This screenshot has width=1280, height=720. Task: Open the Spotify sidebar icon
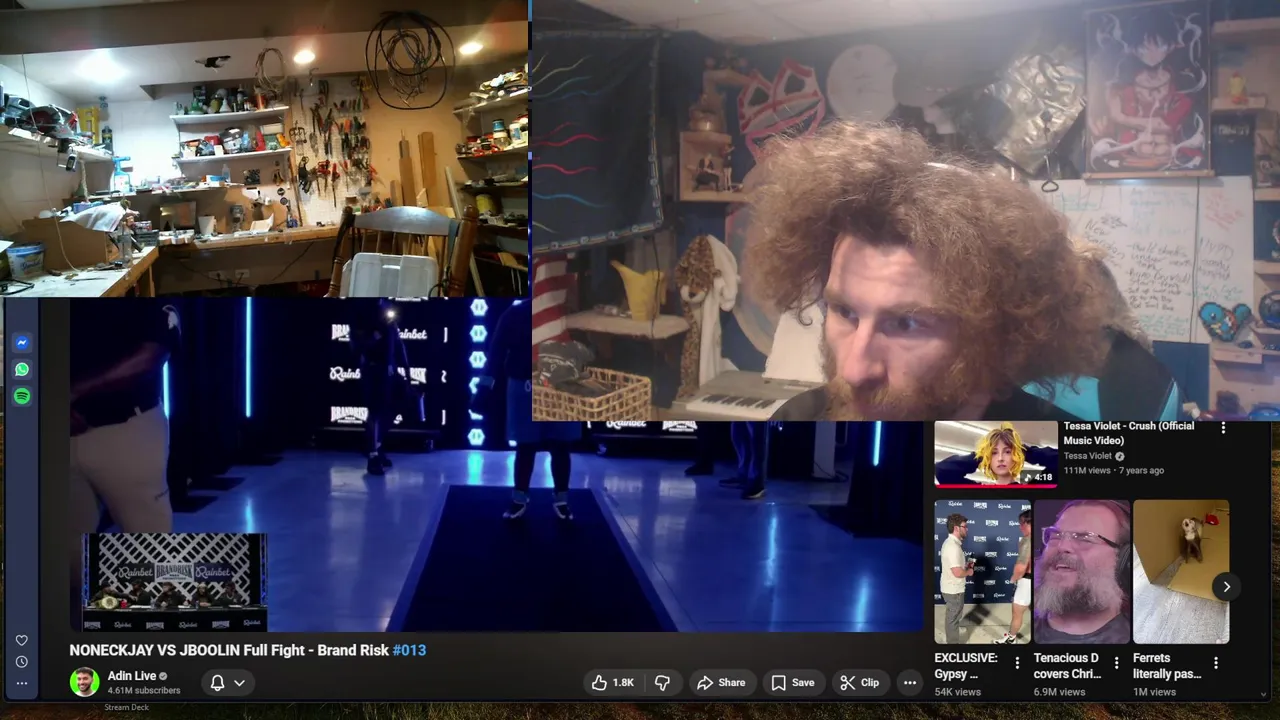coord(22,397)
